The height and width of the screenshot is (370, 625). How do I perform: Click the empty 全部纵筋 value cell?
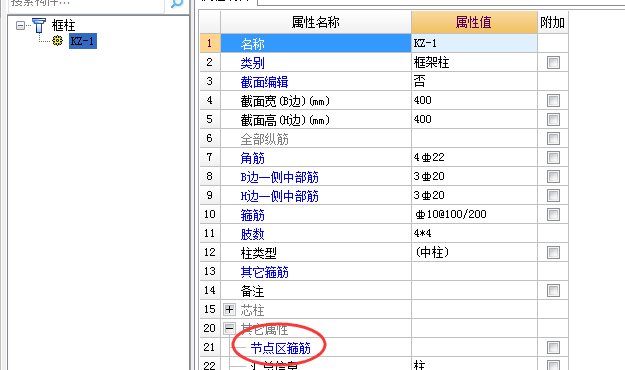[474, 138]
